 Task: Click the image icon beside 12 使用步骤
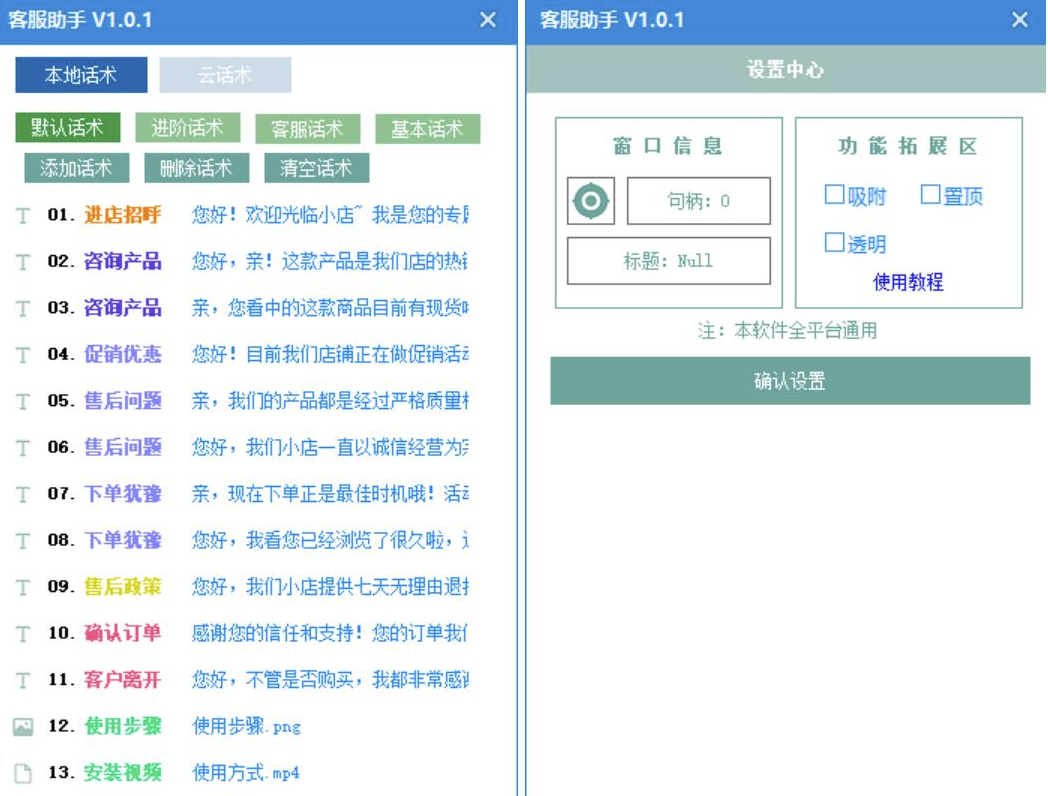coord(23,727)
